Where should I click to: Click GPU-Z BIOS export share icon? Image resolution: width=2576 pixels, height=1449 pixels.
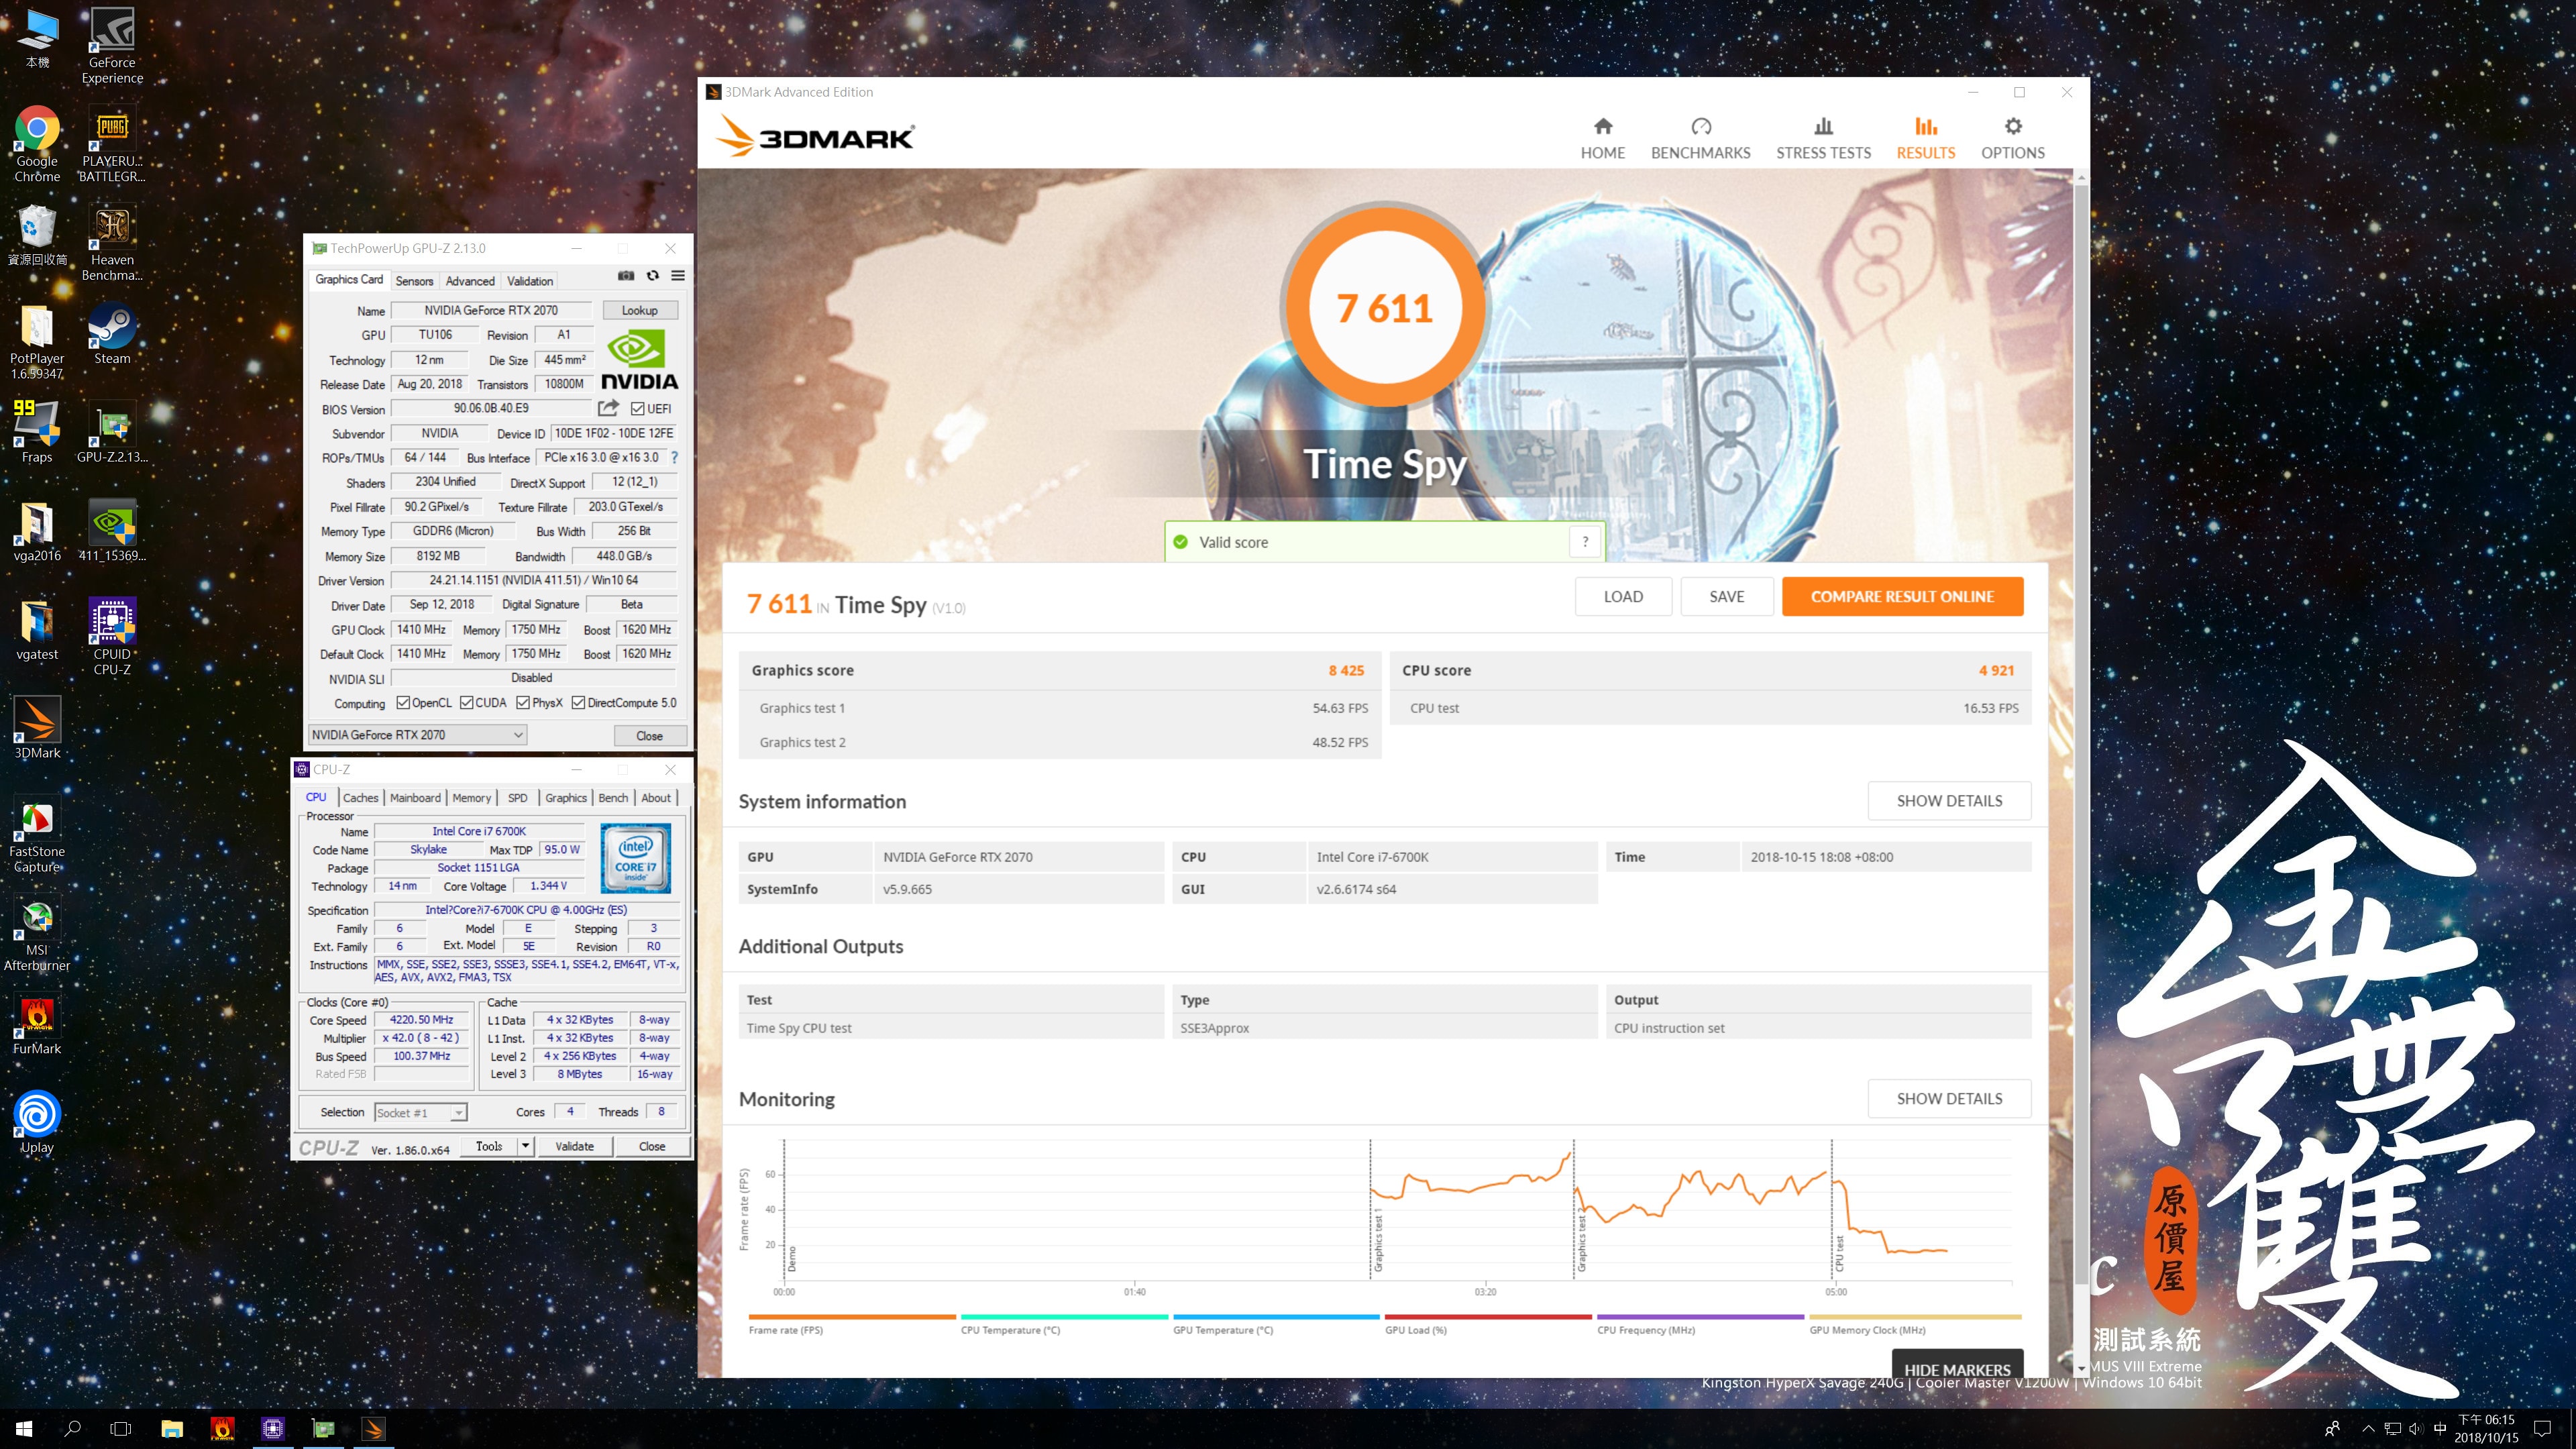pos(608,408)
